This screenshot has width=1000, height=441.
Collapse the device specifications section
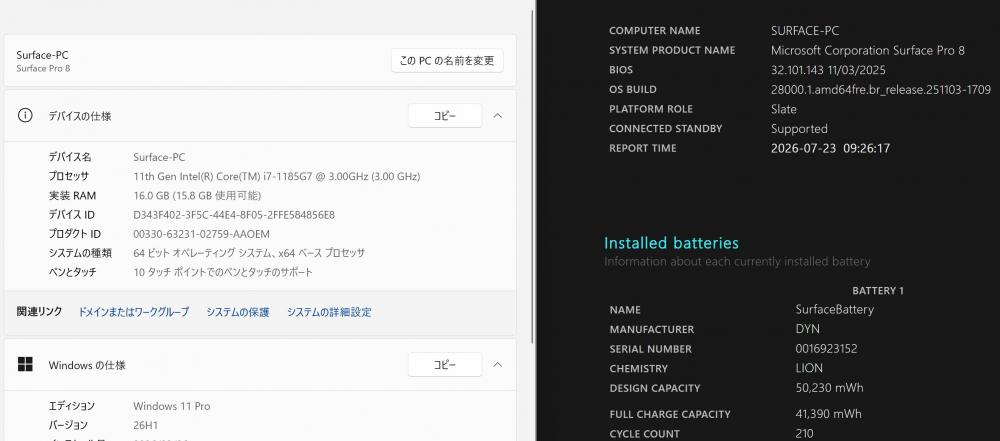[x=498, y=116]
